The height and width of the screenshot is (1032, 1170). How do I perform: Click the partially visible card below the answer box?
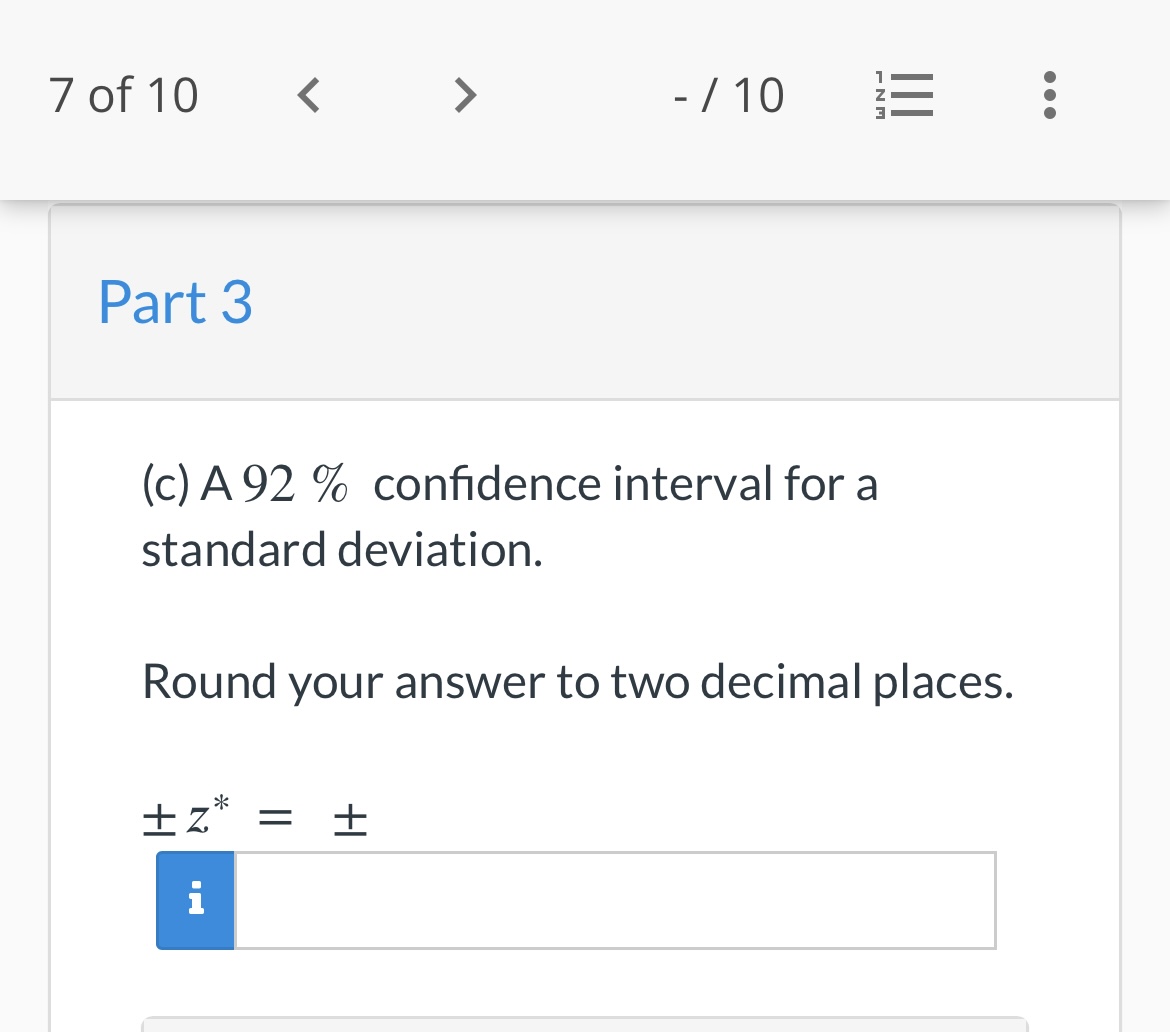tap(585, 1025)
